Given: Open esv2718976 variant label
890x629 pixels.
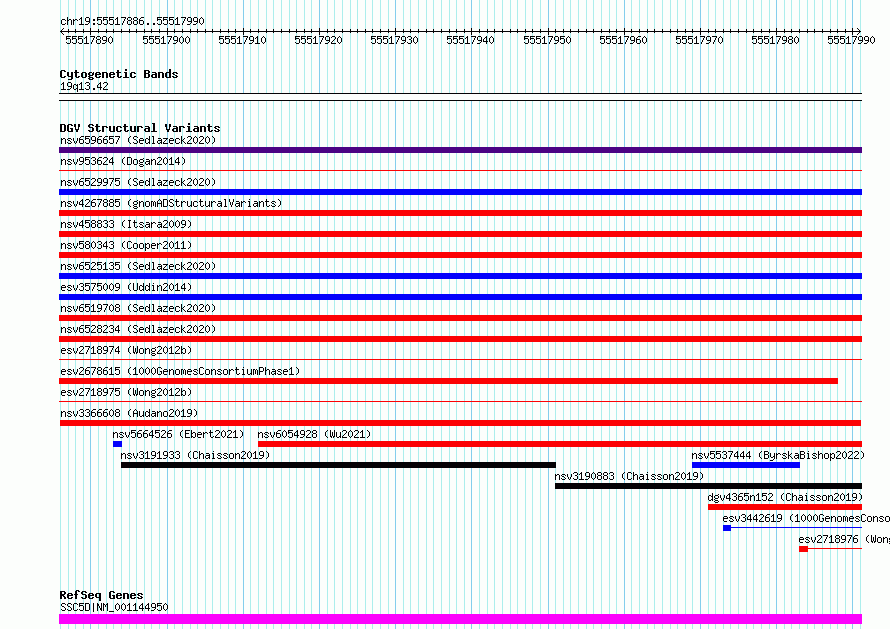Looking at the screenshot, I should tap(844, 539).
